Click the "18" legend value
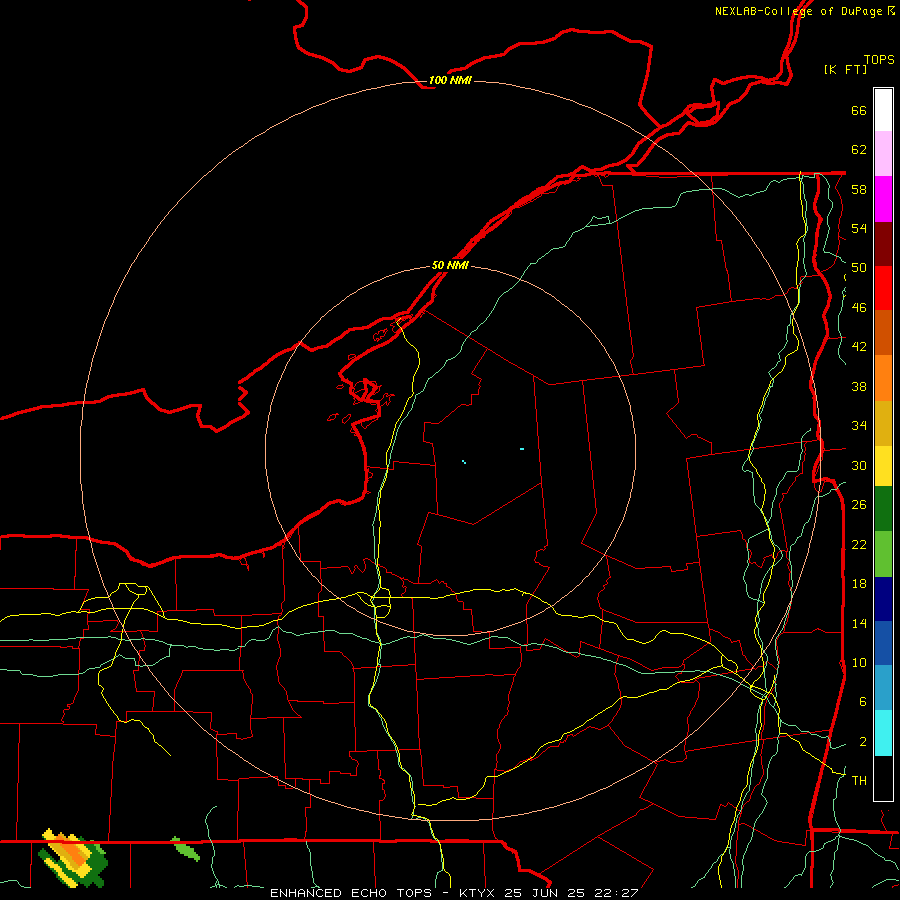This screenshot has height=900, width=900. coord(859,584)
